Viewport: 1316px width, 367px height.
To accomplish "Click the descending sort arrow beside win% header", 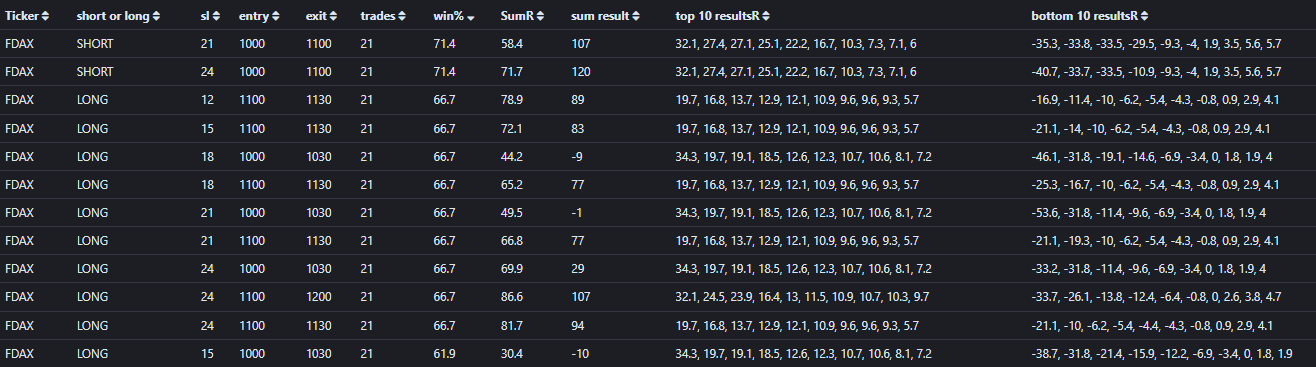I will (471, 17).
